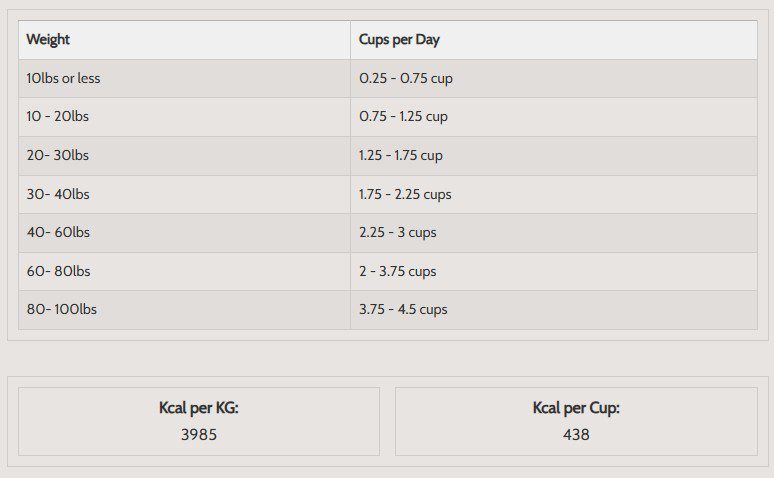
Task: Click the 2 - 3.75 cups cell
Action: [x=398, y=271]
